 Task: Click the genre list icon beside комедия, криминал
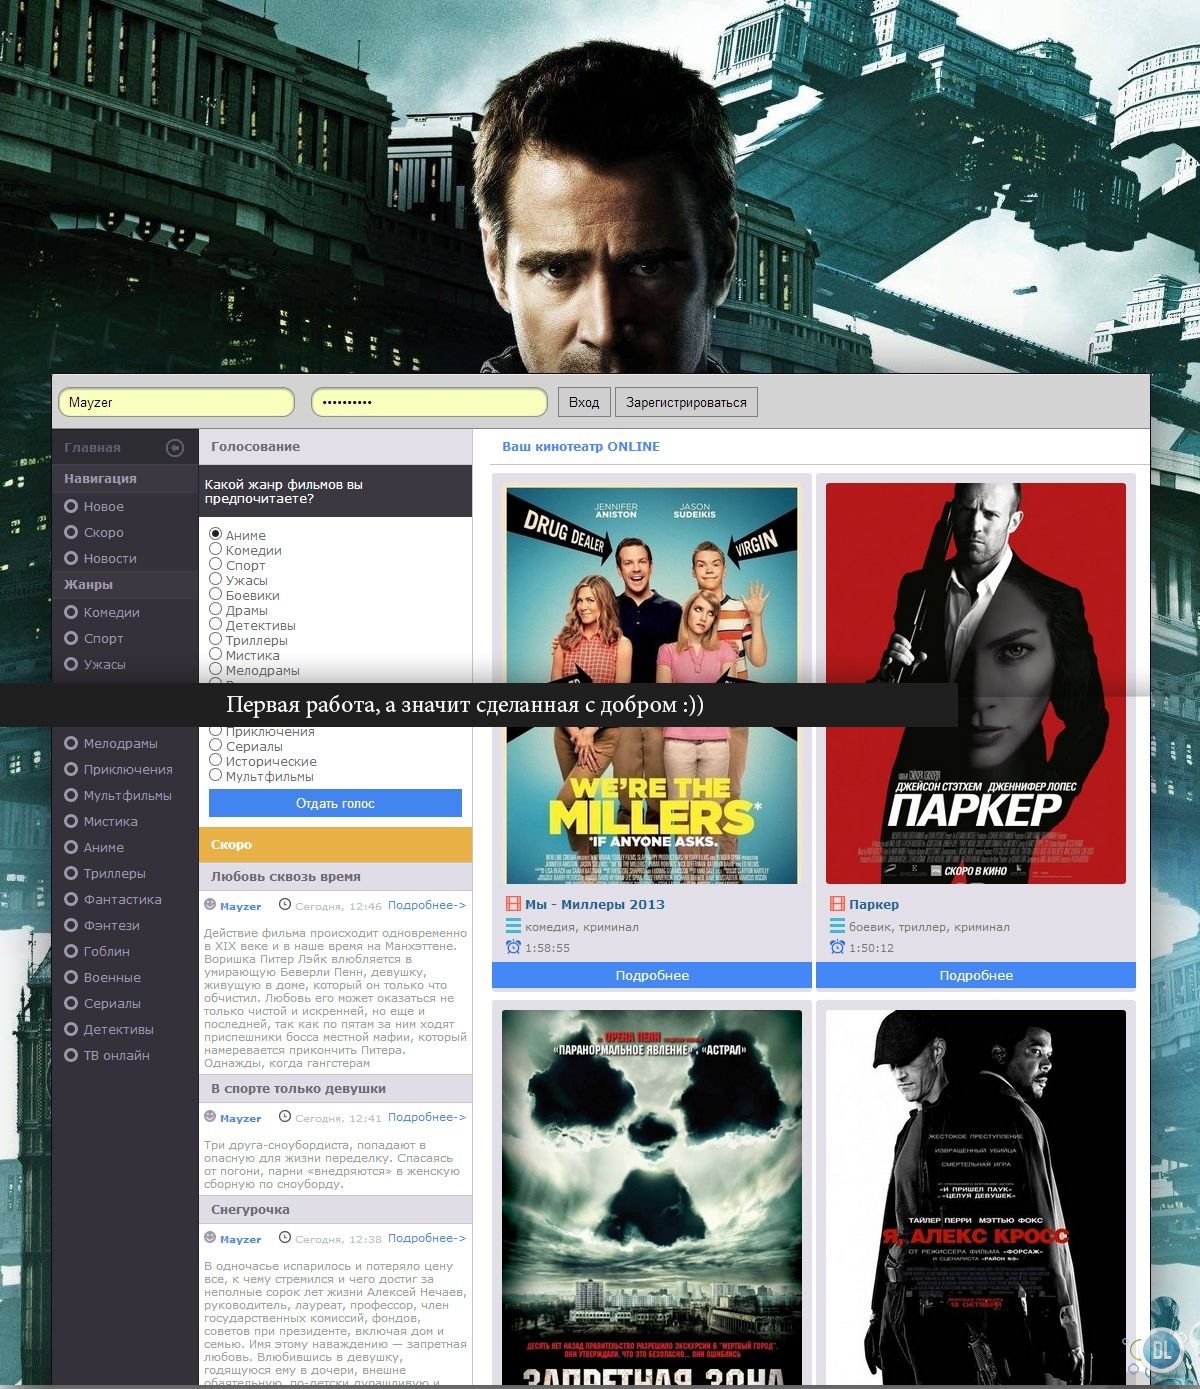pos(513,926)
